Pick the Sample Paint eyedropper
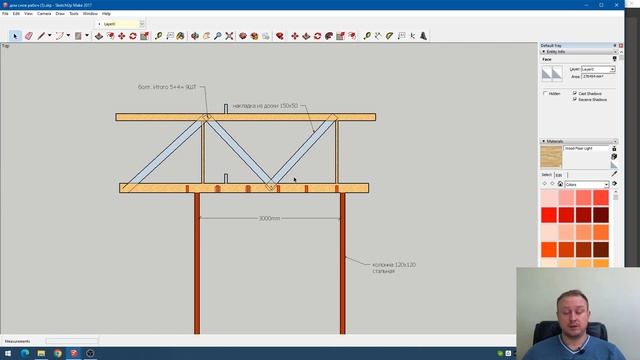Screen dimensions: 640x360 [x=614, y=174]
